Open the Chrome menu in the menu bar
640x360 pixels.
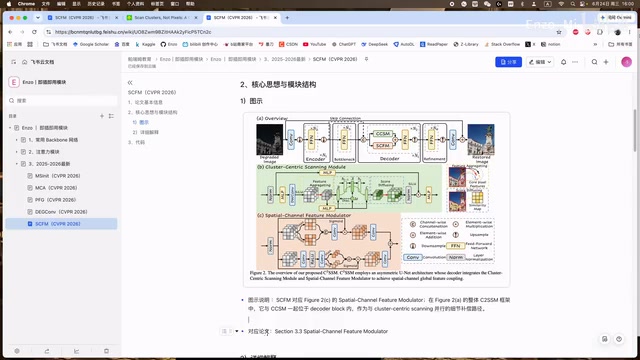26,4
